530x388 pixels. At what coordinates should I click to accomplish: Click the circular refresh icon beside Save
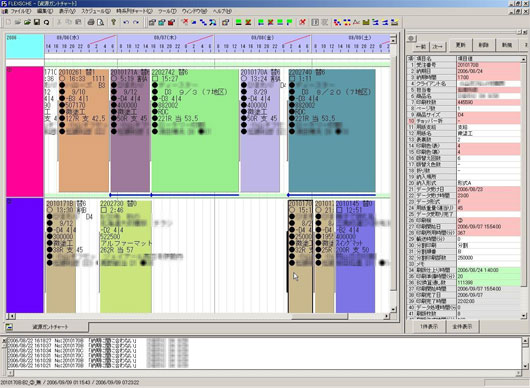[47, 22]
